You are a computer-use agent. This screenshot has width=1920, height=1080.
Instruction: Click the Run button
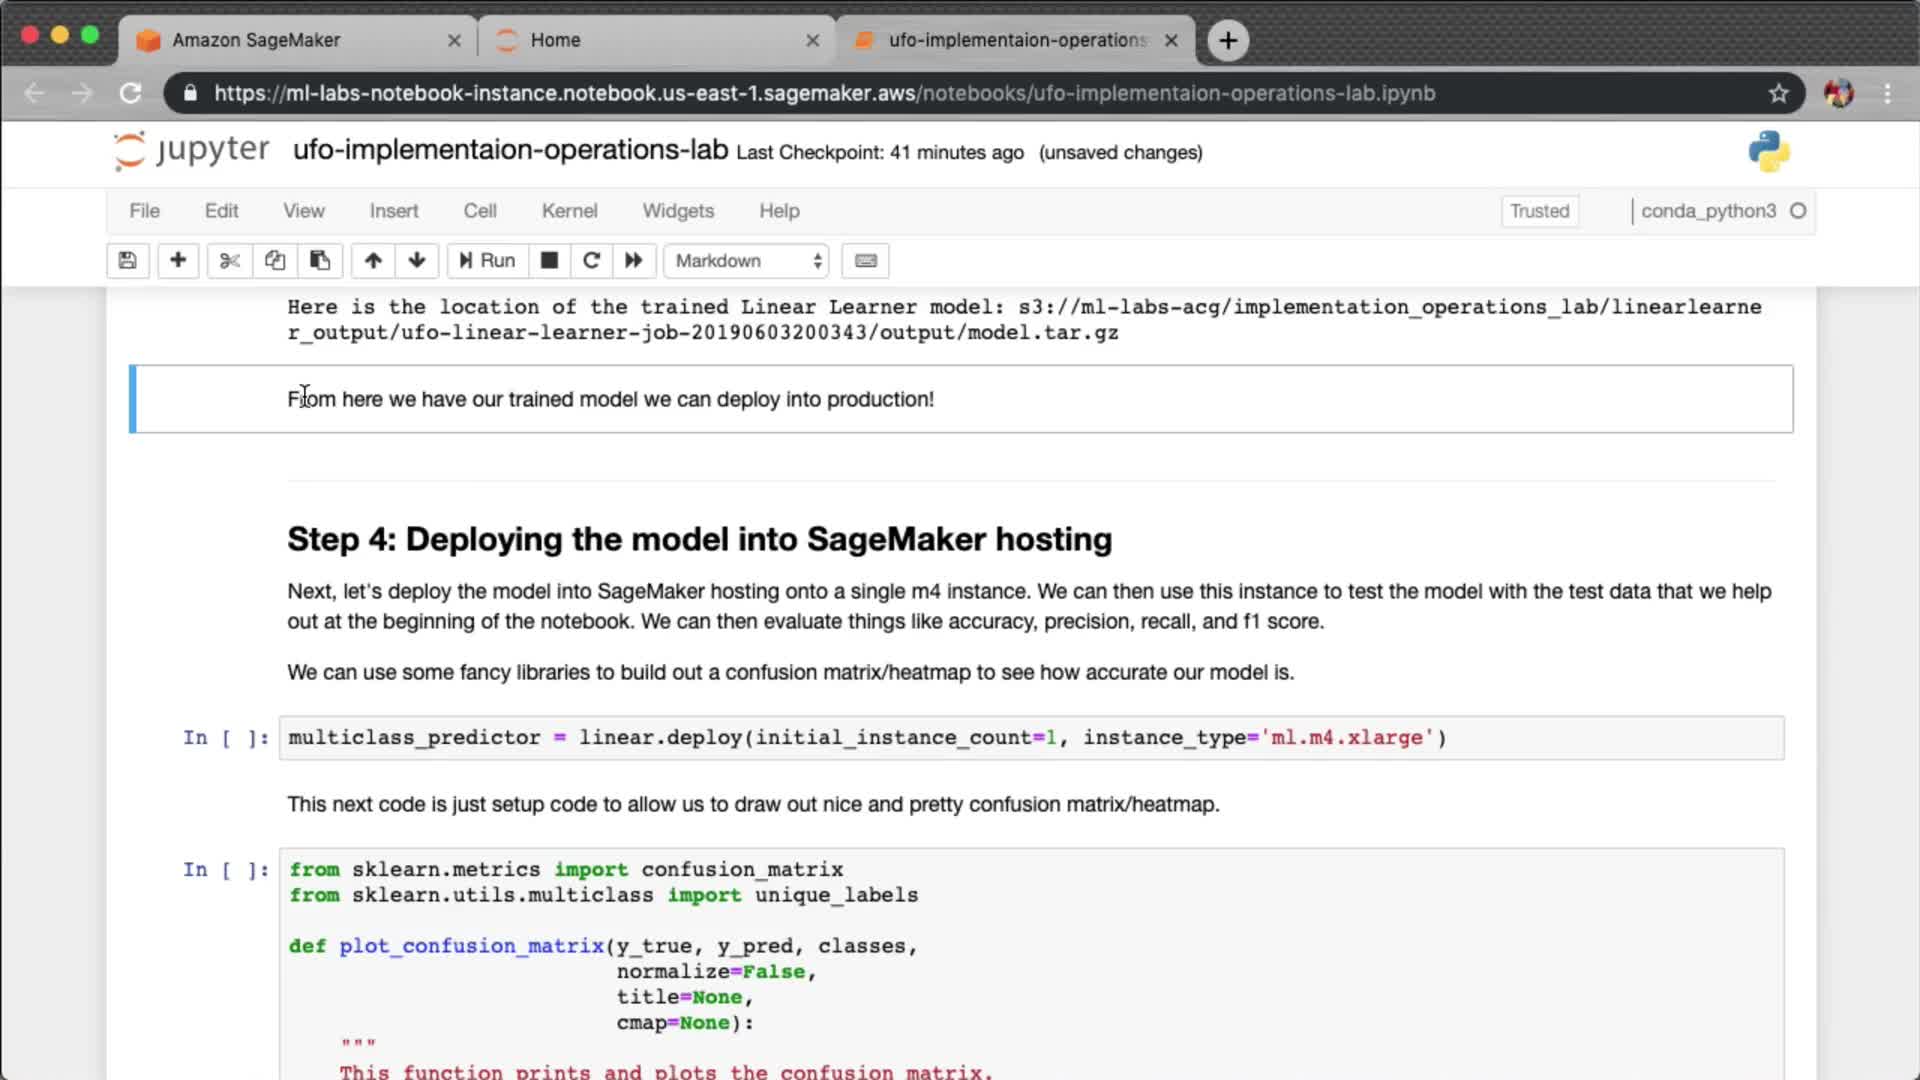click(487, 261)
